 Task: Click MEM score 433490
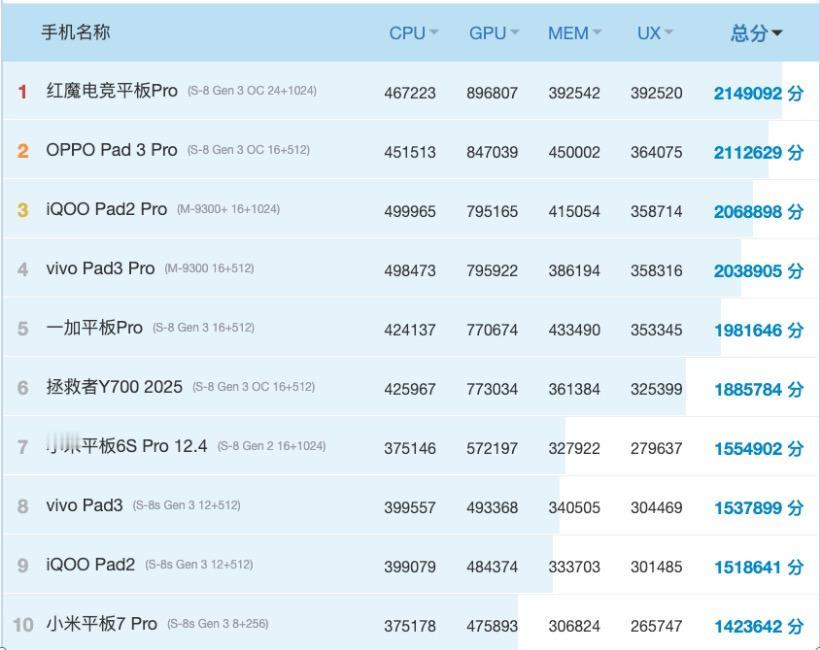(574, 330)
